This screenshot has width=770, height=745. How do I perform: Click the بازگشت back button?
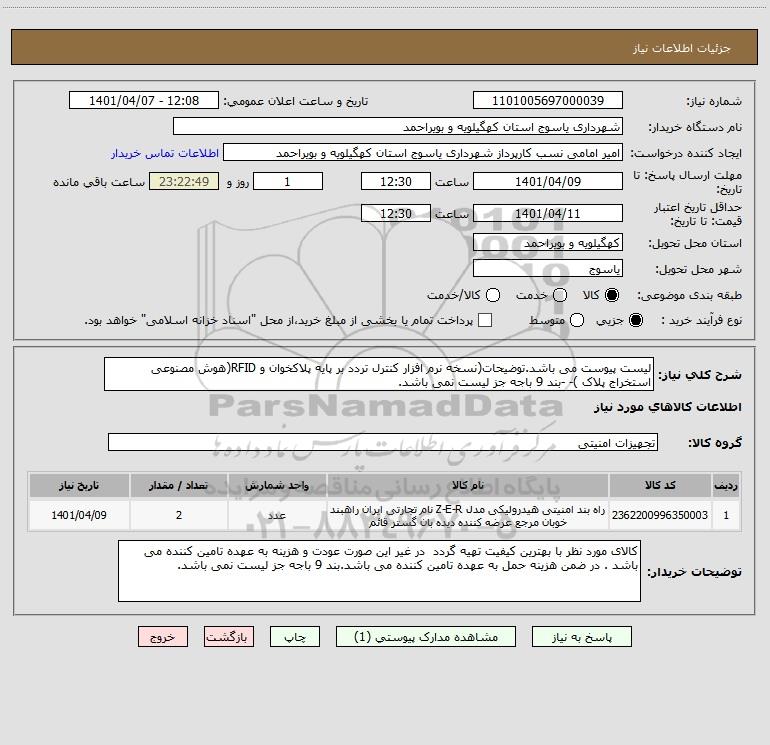[x=229, y=637]
